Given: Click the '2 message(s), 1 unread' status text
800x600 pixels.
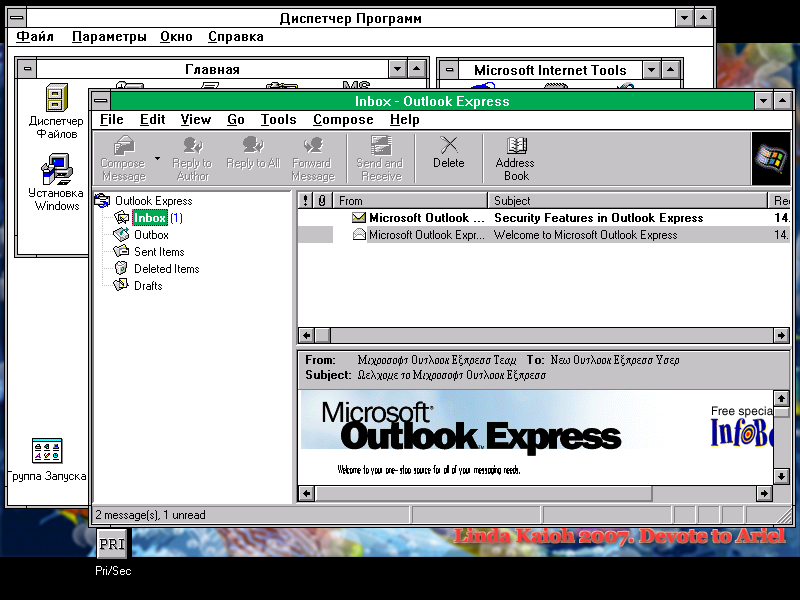Looking at the screenshot, I should (151, 515).
